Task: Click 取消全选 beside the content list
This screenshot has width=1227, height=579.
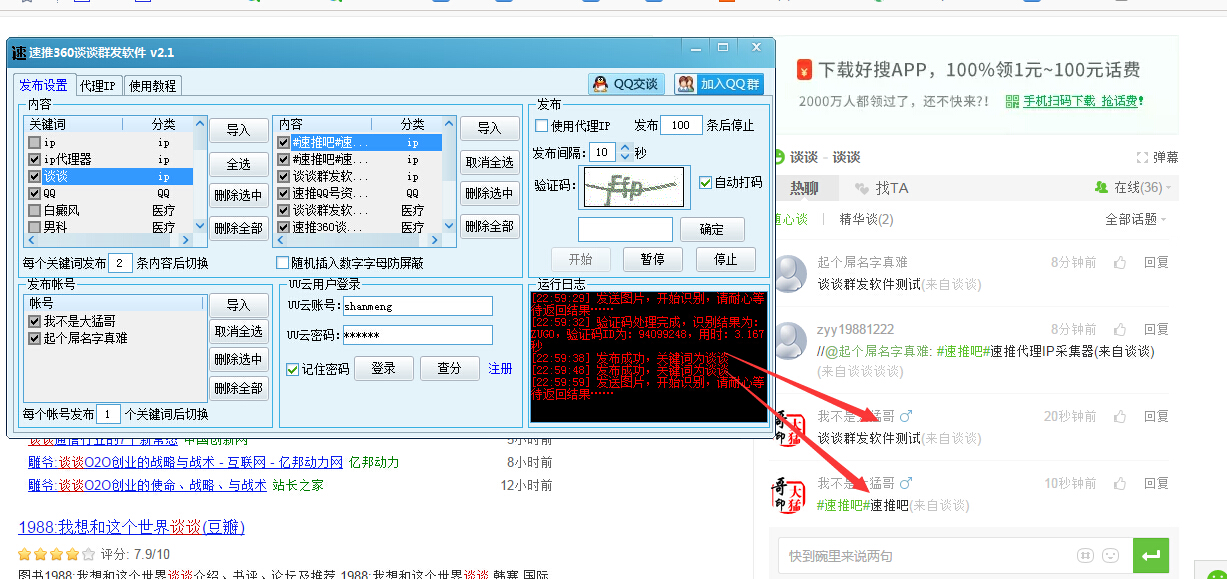Action: 489,162
